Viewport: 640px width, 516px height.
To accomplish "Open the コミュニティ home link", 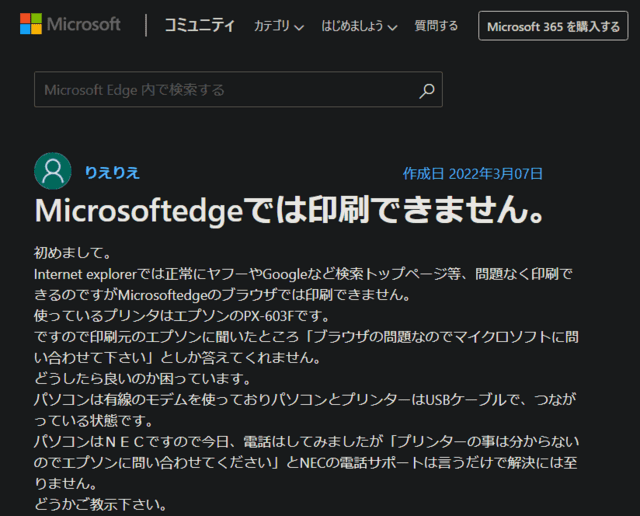I will [200, 25].
